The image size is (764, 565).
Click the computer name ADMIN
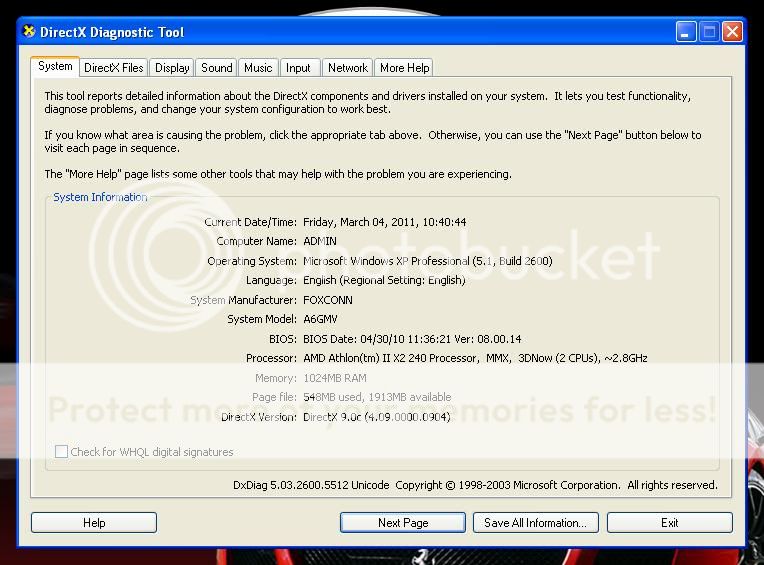[x=320, y=241]
